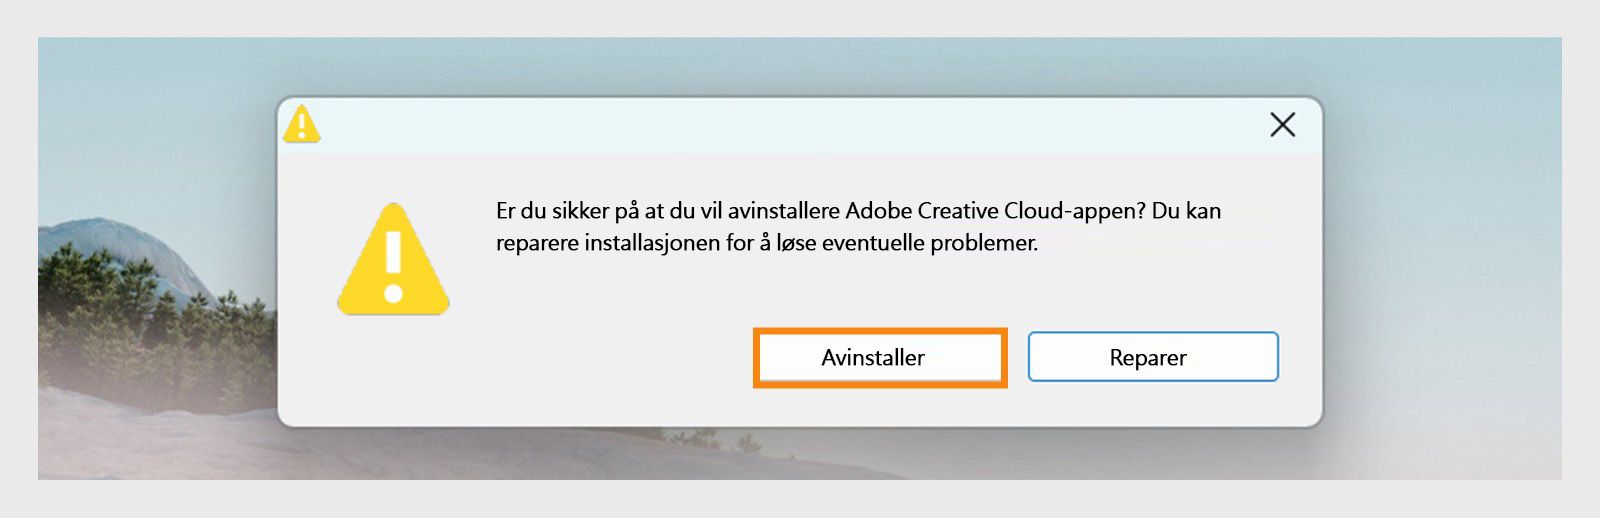1600x518 pixels.
Task: Click the mountain peak in the wallpaper
Action: point(110,232)
